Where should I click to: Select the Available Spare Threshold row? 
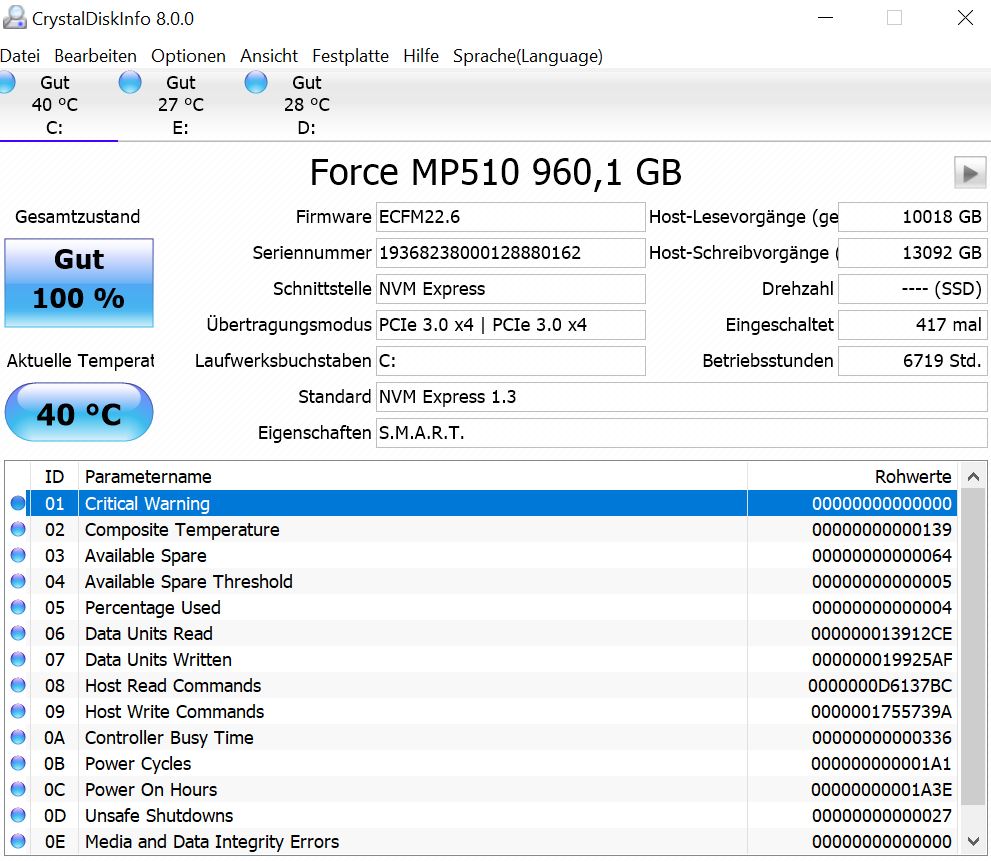pyautogui.click(x=482, y=582)
